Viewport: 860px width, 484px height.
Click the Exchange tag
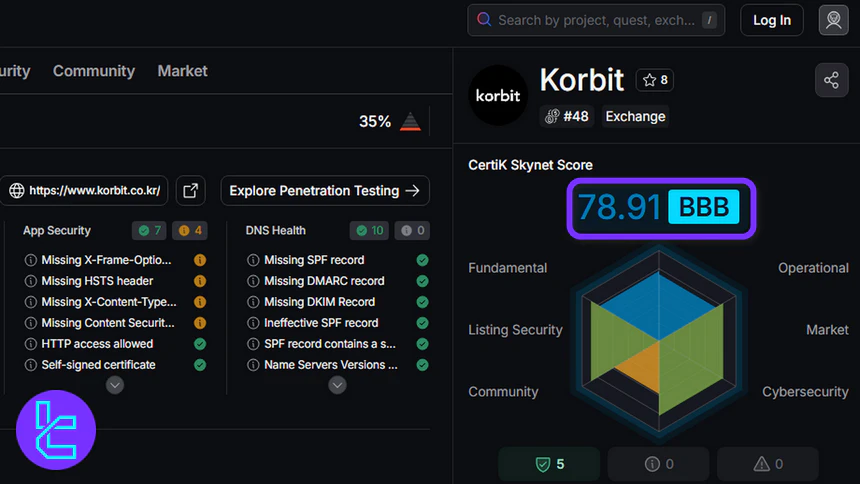coord(635,116)
